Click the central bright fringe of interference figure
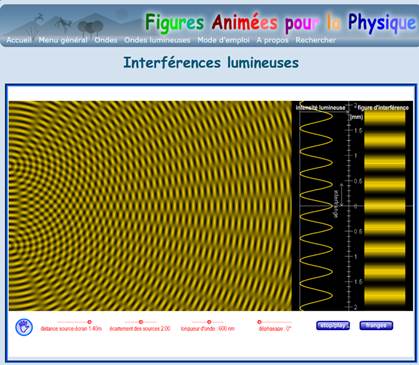The image size is (419, 365). [385, 206]
